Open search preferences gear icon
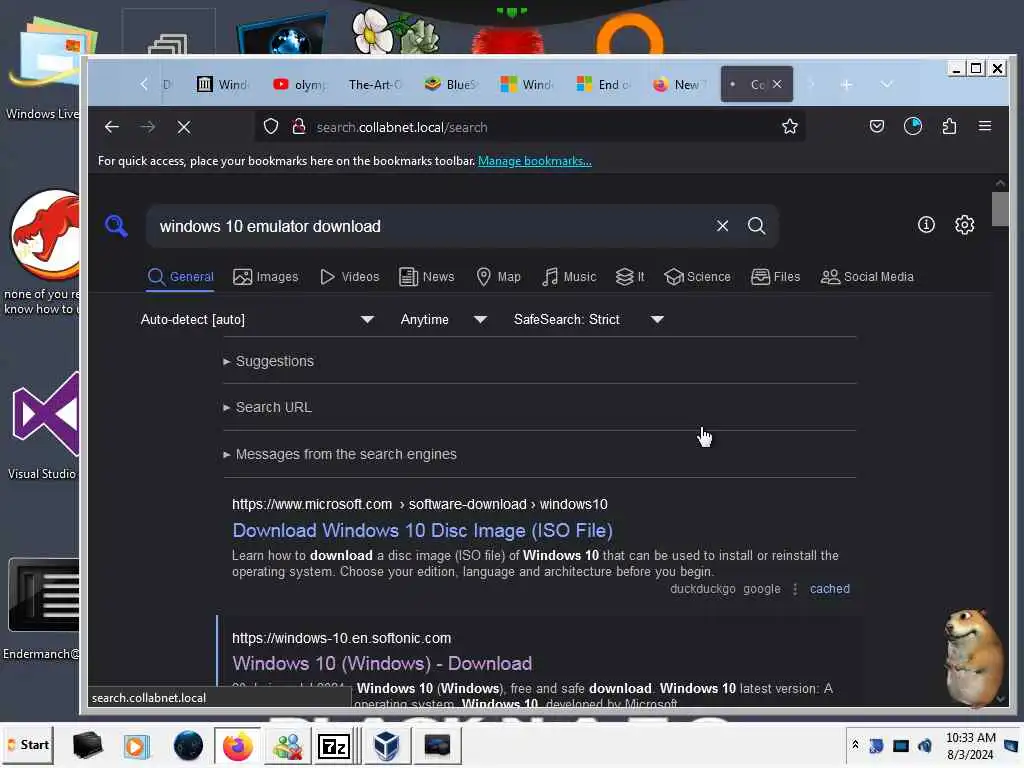Screen dimensions: 1024x768 pos(965,225)
